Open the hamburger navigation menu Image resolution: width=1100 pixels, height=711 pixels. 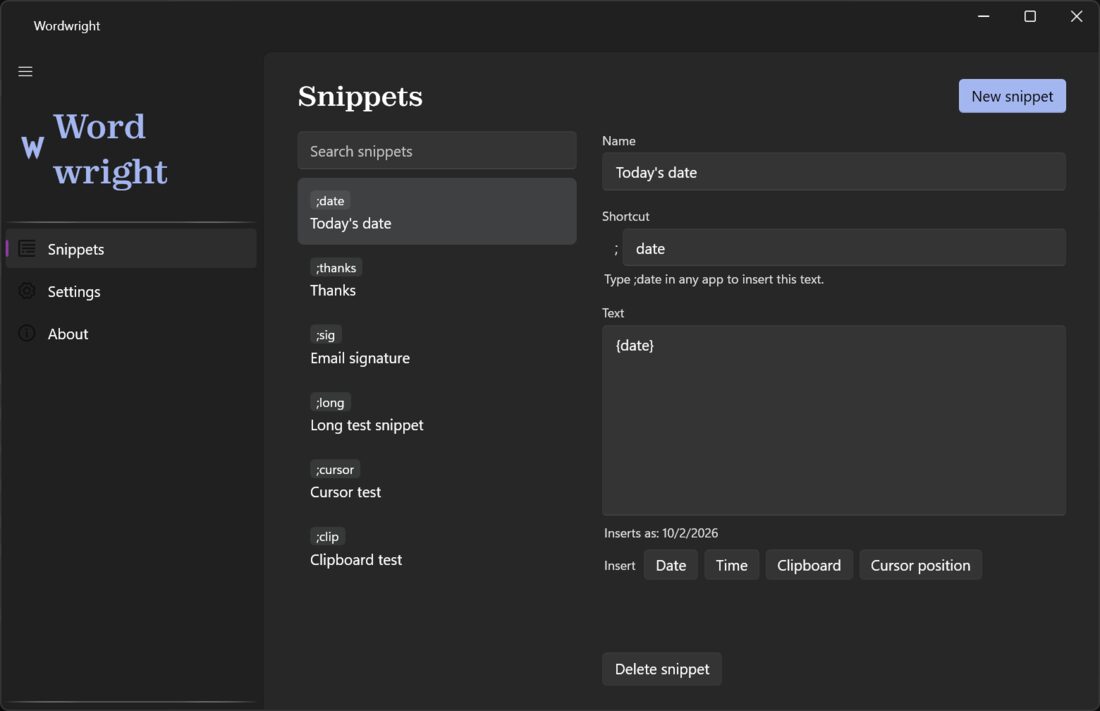[25, 72]
